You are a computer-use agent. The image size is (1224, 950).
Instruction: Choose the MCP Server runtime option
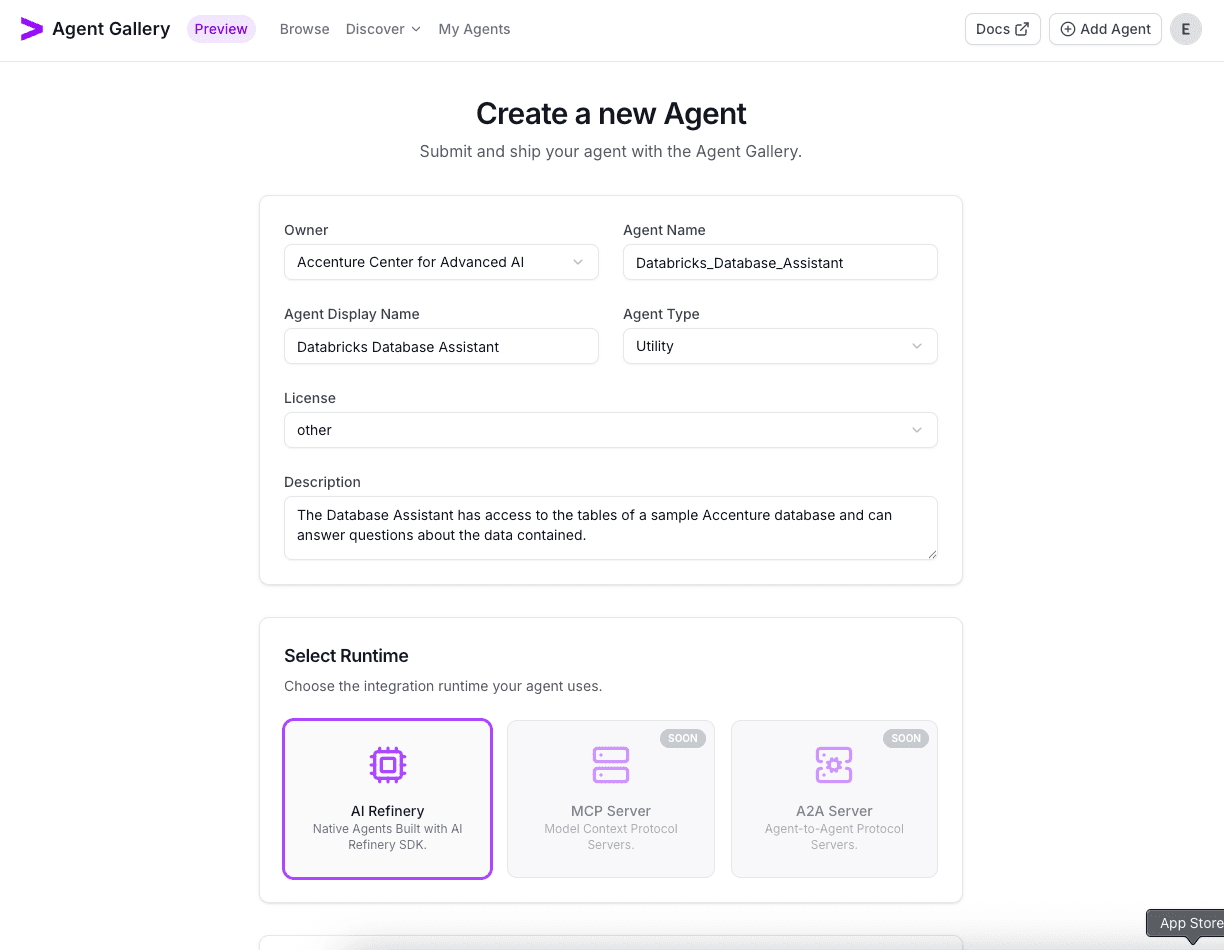click(x=611, y=799)
